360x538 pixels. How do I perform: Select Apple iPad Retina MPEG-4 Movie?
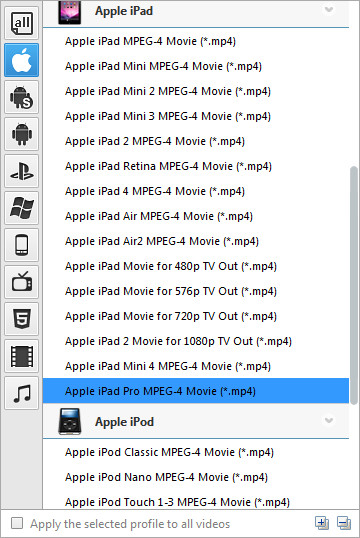coord(196,166)
